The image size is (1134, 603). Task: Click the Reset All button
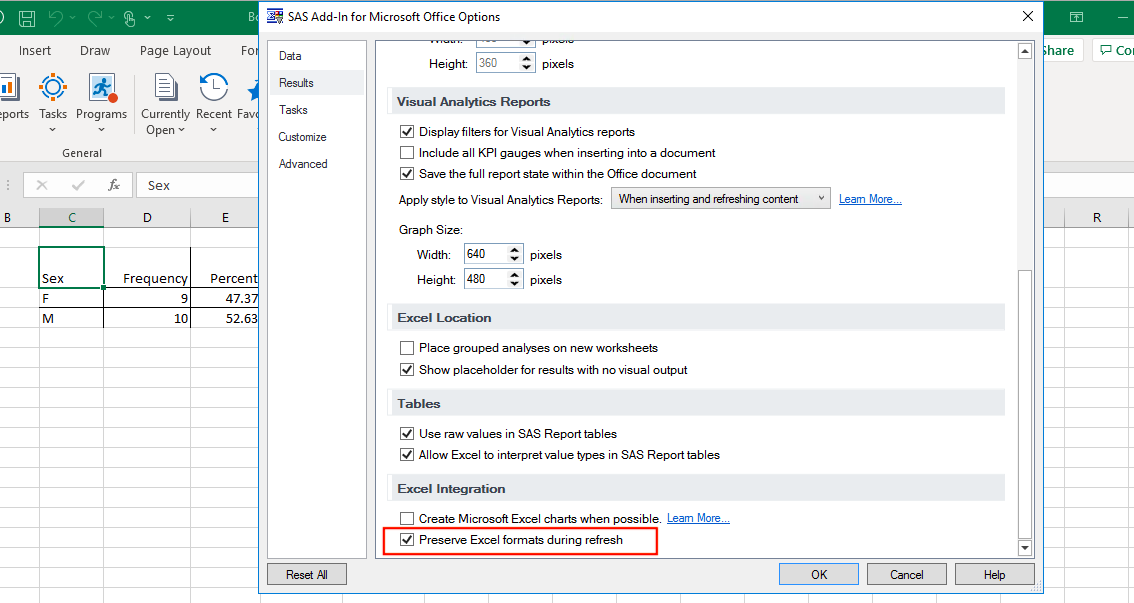click(306, 573)
